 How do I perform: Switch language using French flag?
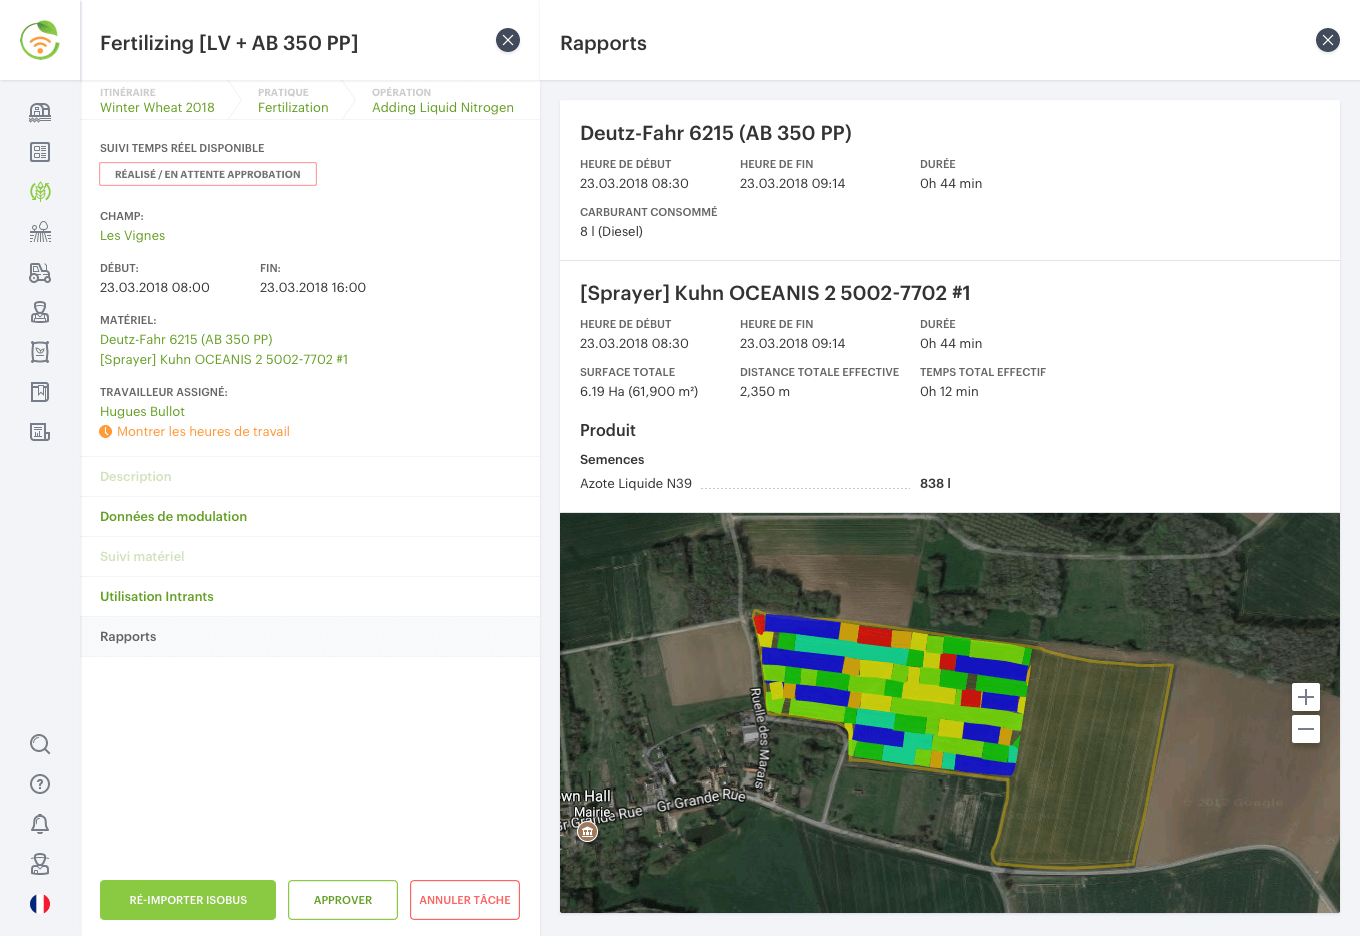(x=40, y=904)
